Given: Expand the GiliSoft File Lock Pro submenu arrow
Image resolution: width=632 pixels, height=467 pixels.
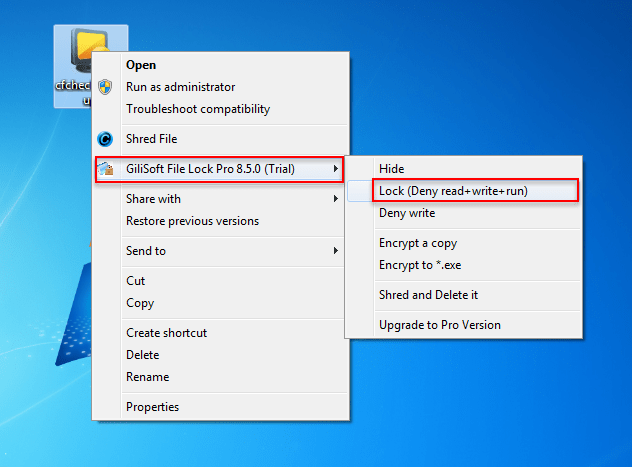Looking at the screenshot, I should coord(335,168).
